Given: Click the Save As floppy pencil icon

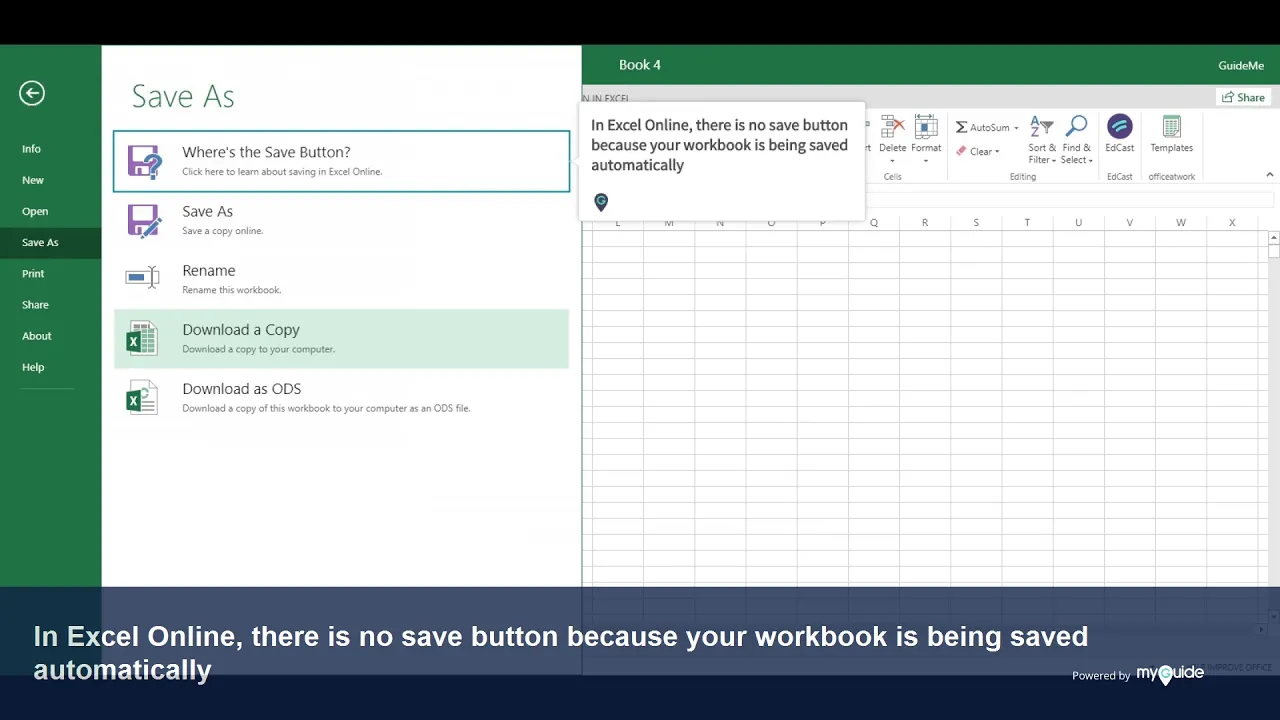Looking at the screenshot, I should point(143,220).
